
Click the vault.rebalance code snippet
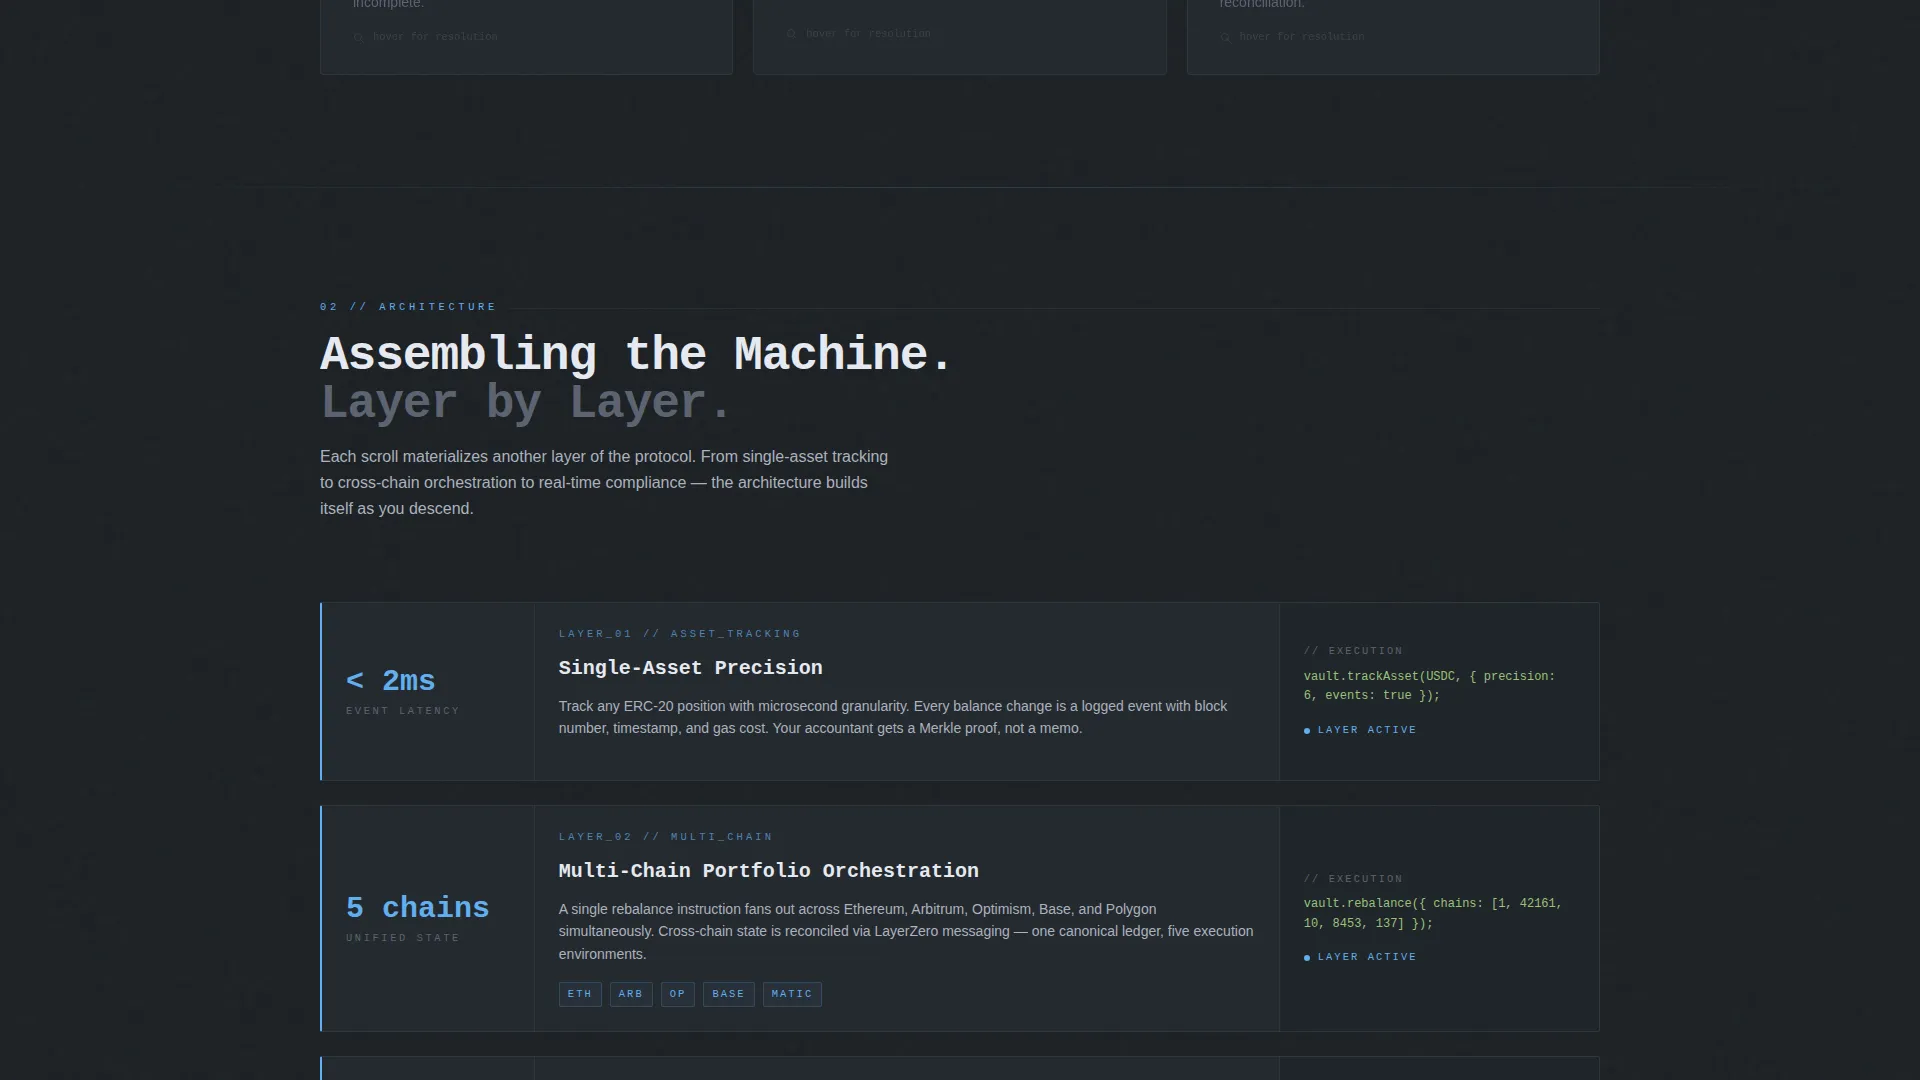coord(1433,913)
